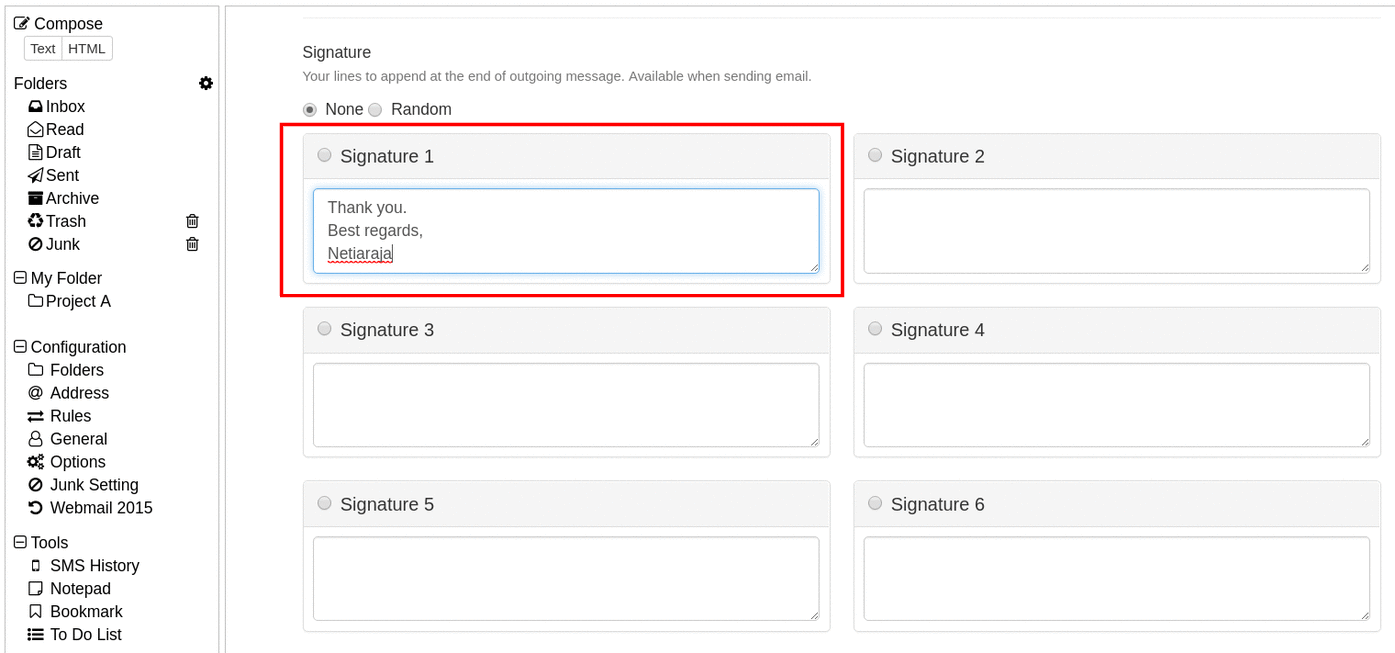The height and width of the screenshot is (653, 1395).
Task: Collapse the Tools section
Action: (20, 542)
